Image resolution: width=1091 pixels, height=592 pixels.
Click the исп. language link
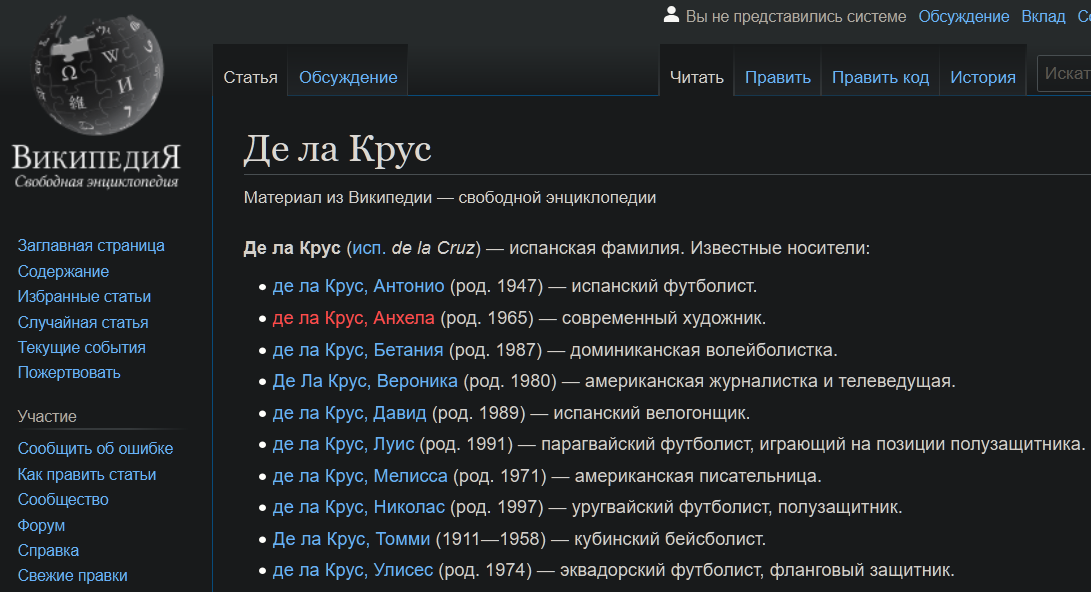[x=368, y=248]
